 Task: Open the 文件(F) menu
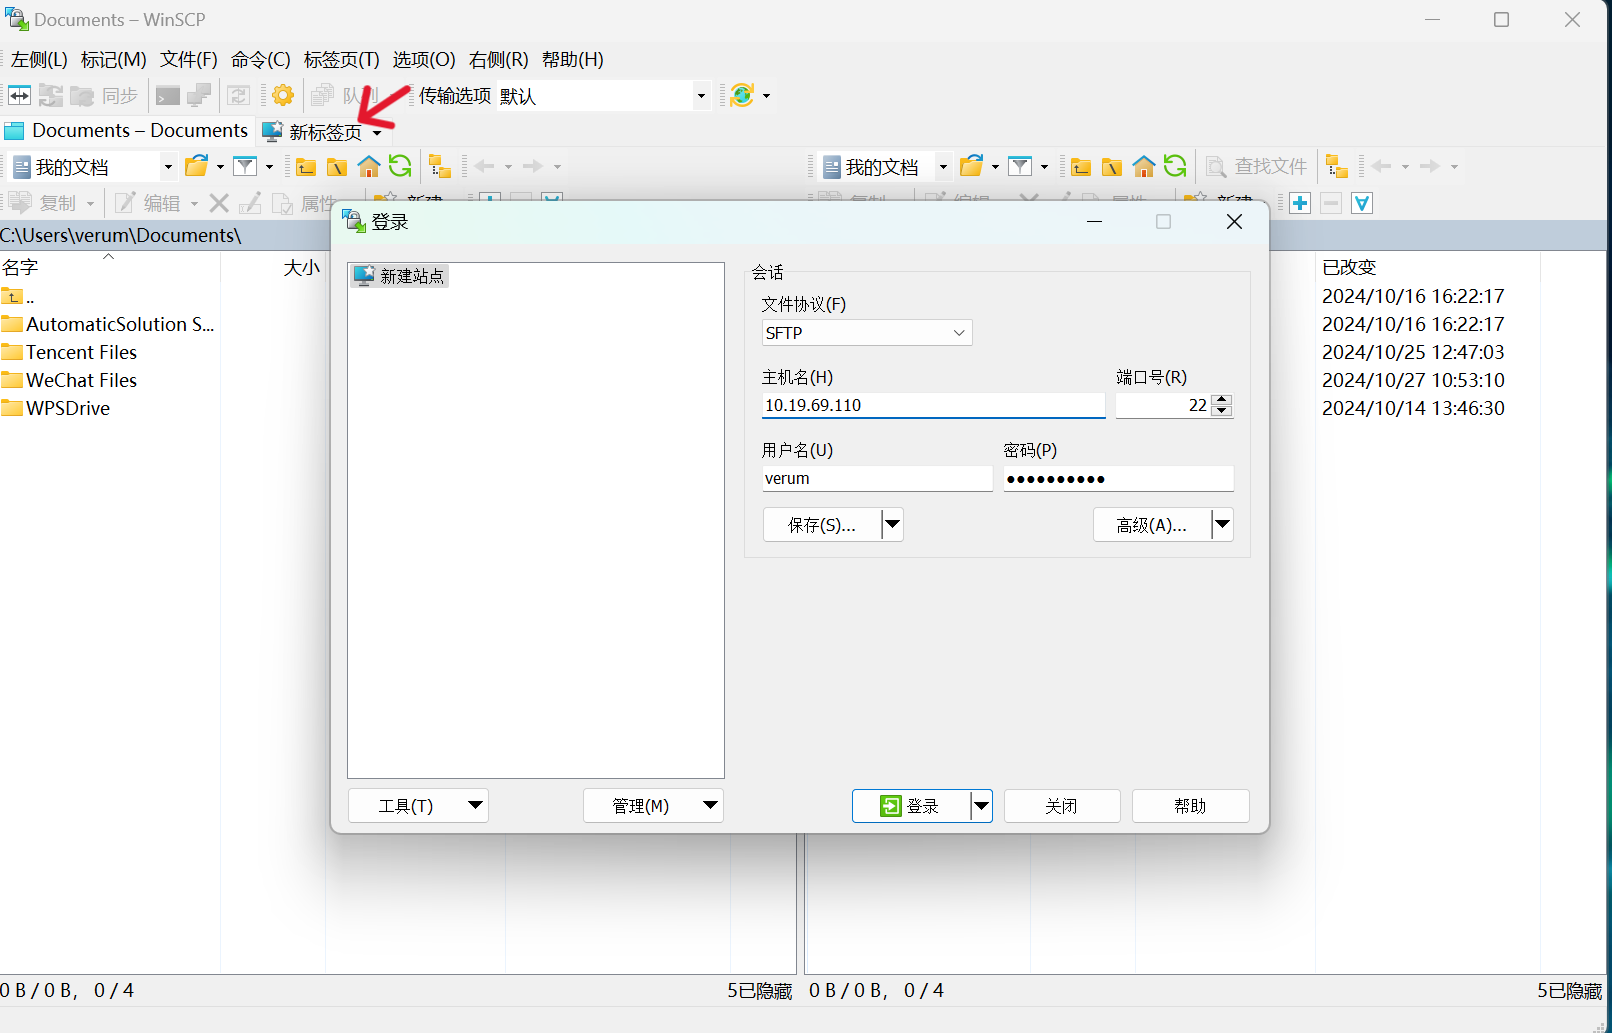[189, 60]
